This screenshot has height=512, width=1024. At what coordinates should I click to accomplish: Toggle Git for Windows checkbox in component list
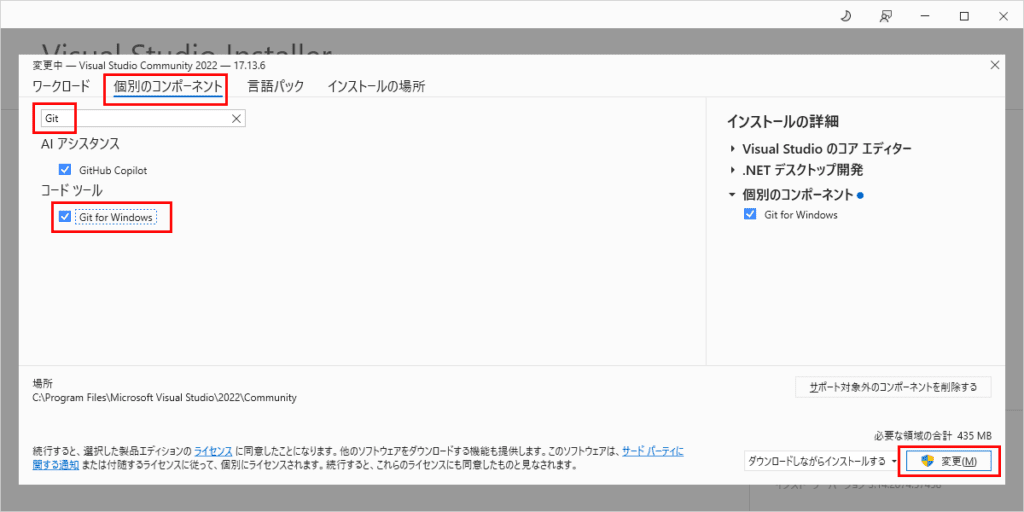65,216
